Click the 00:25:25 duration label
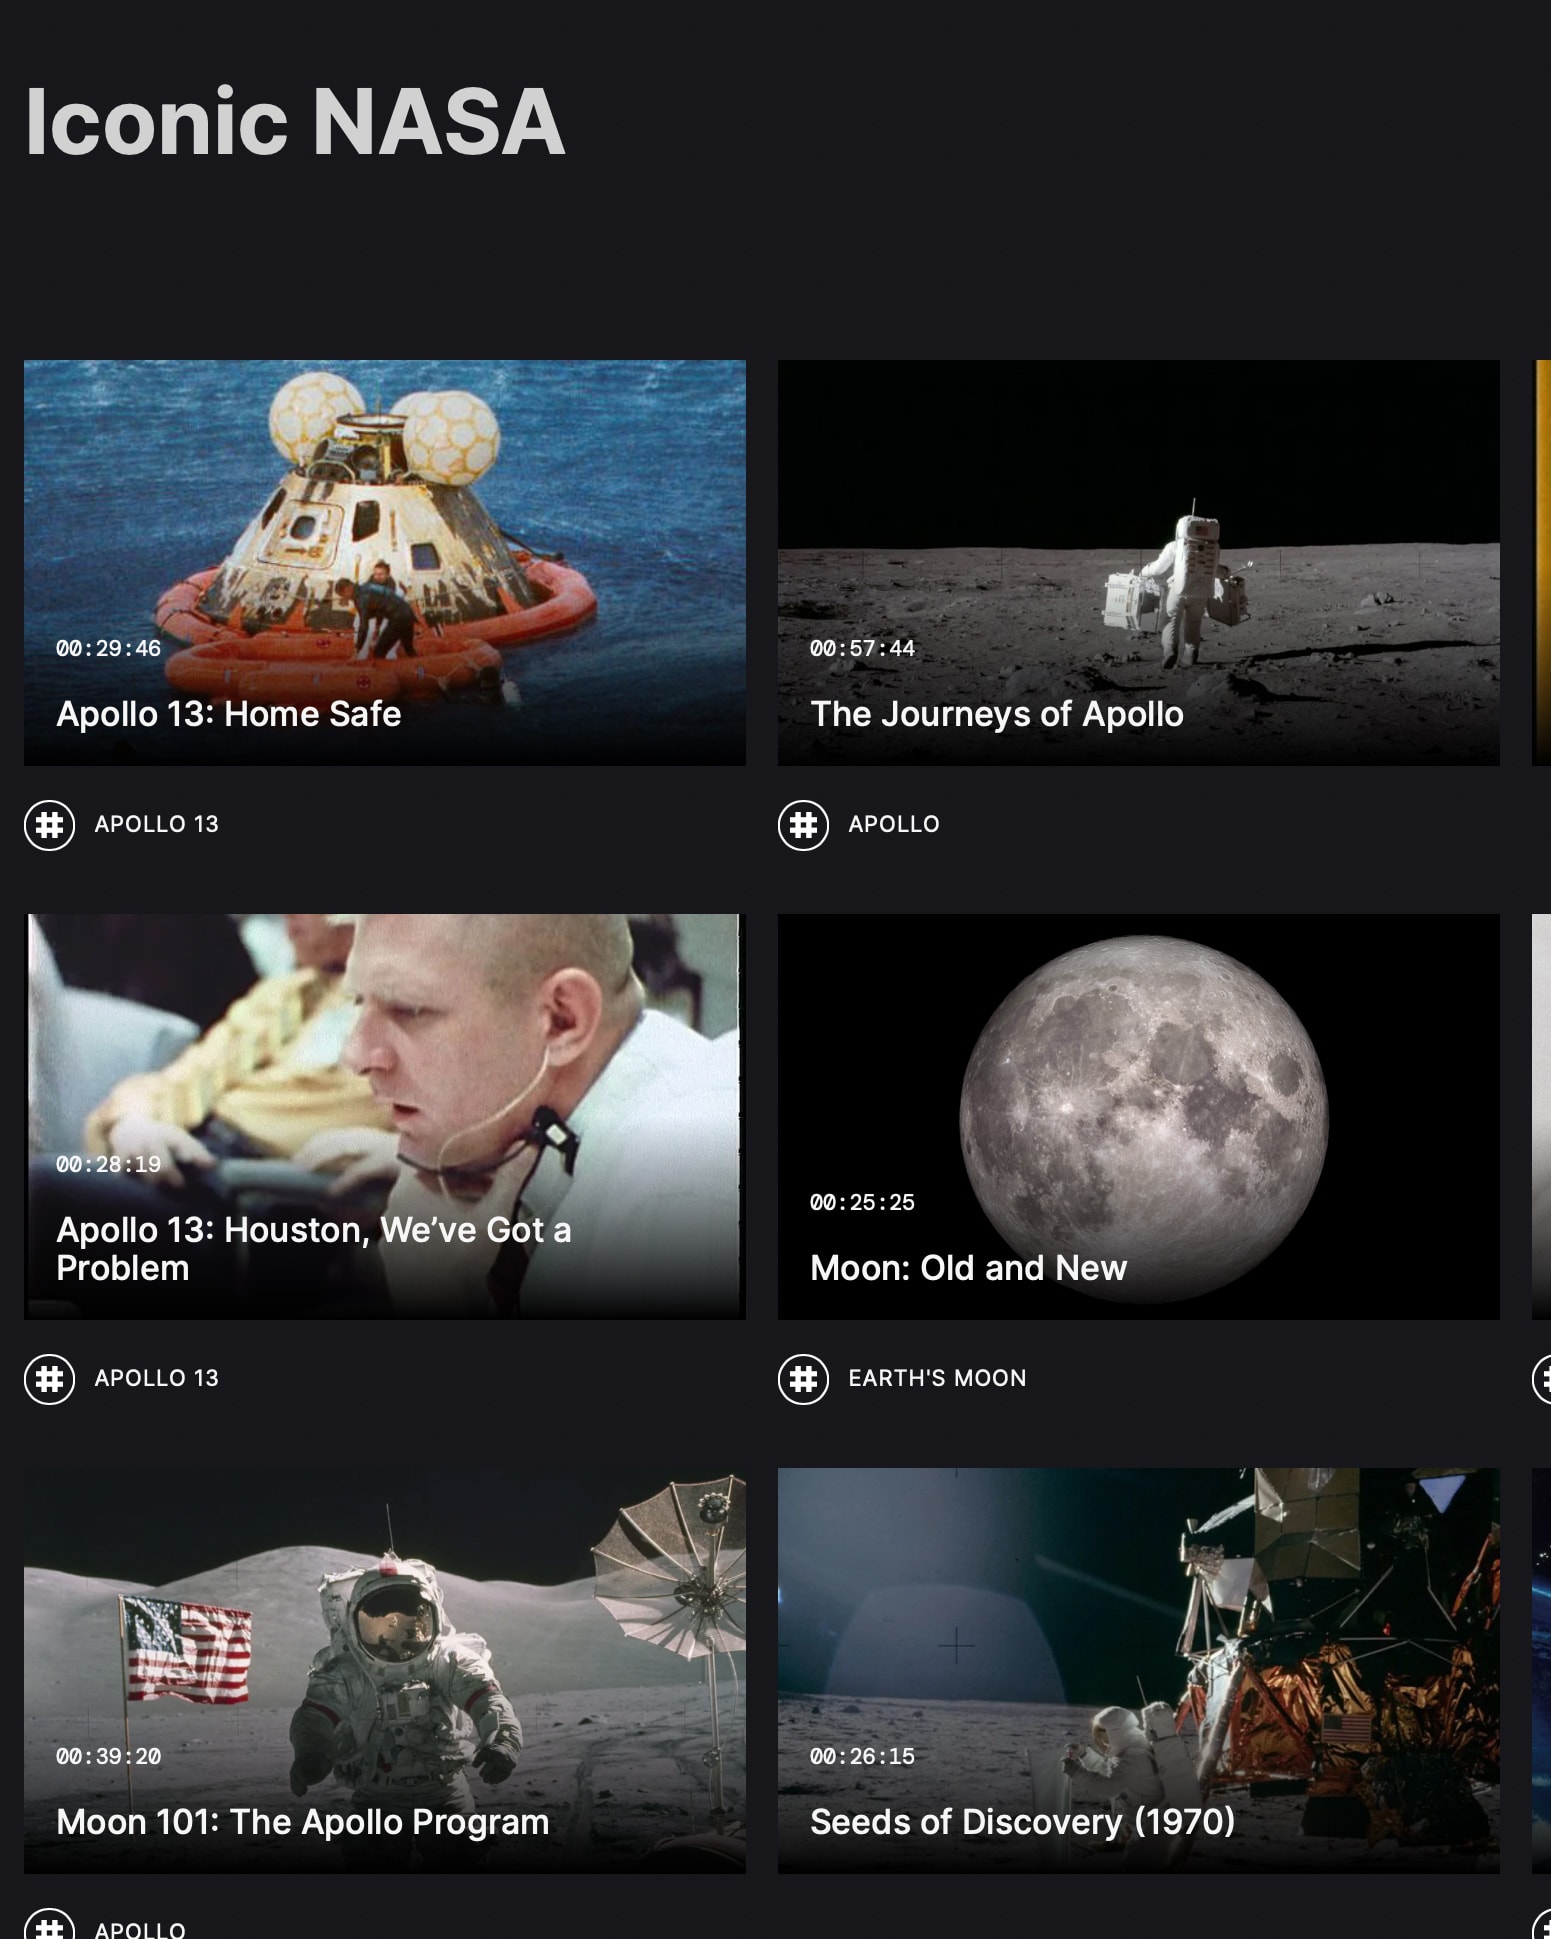The height and width of the screenshot is (1939, 1551). 862,1202
